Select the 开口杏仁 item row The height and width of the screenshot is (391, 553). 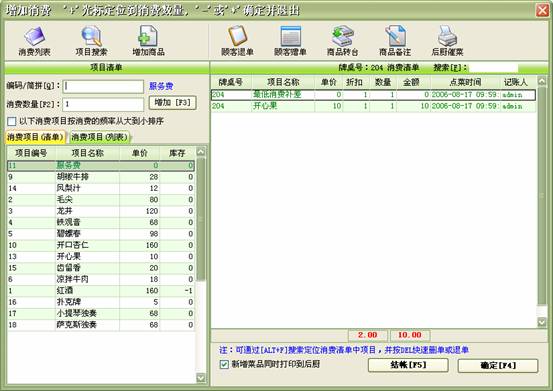(x=101, y=245)
